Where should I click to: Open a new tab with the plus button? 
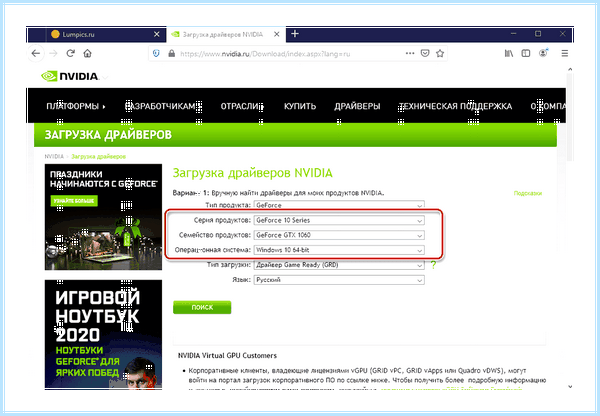tap(295, 34)
